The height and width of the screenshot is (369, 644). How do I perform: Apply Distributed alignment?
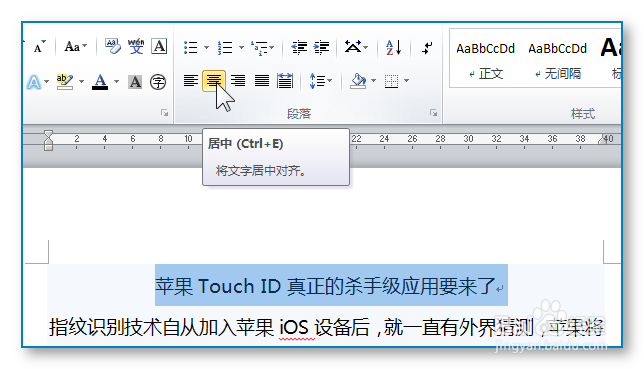click(285, 81)
